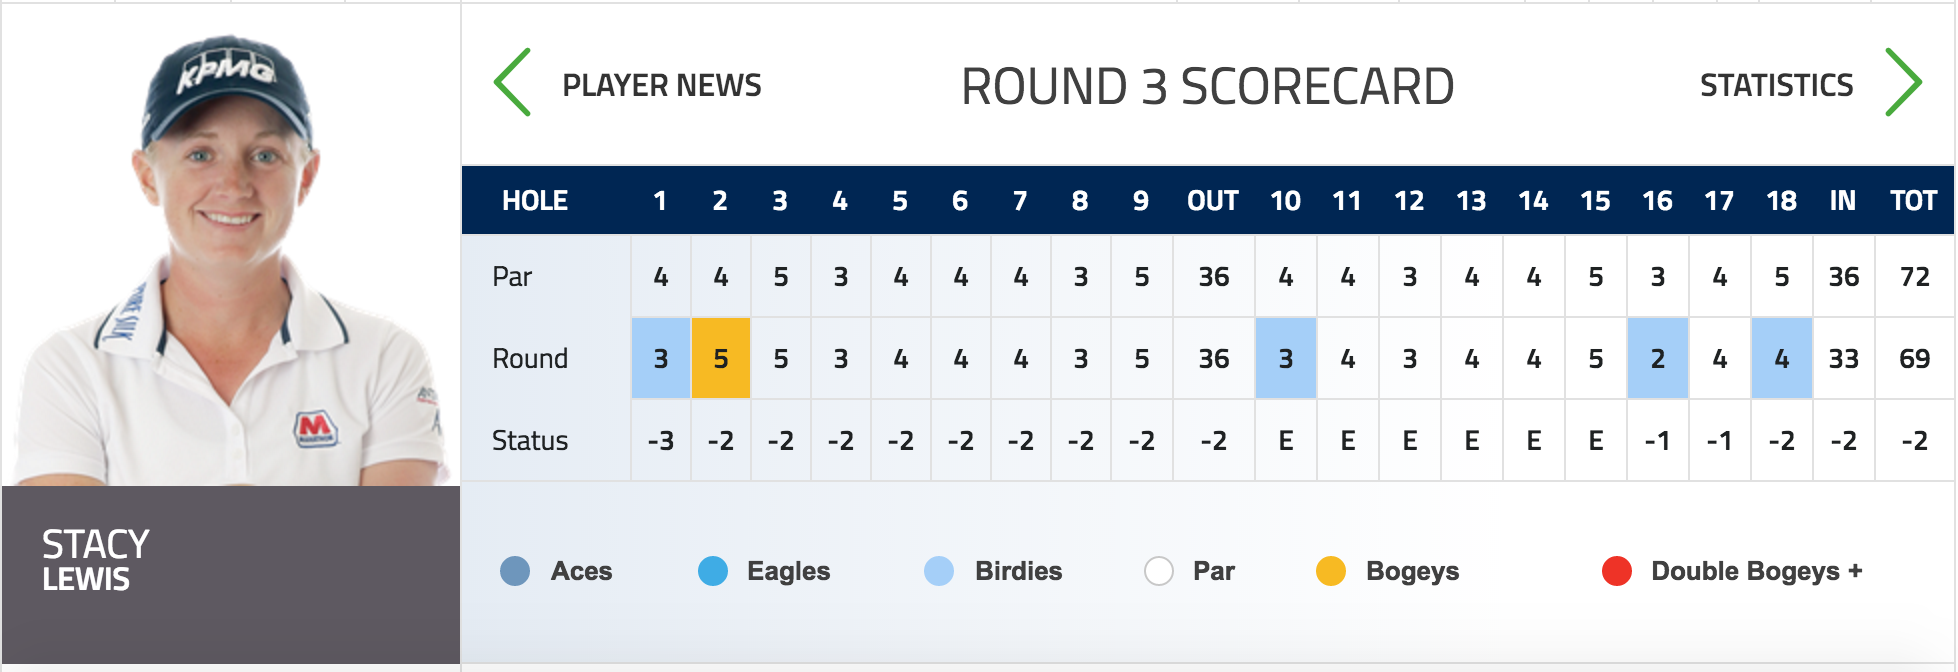Click the hole 18 birdie score
The width and height of the screenshot is (1958, 672).
1781,358
